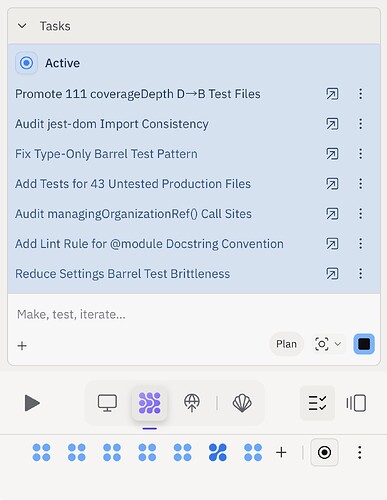Image resolution: width=387 pixels, height=500 pixels.
Task: Open the Add Lint Rule for @module task
Action: 149,244
